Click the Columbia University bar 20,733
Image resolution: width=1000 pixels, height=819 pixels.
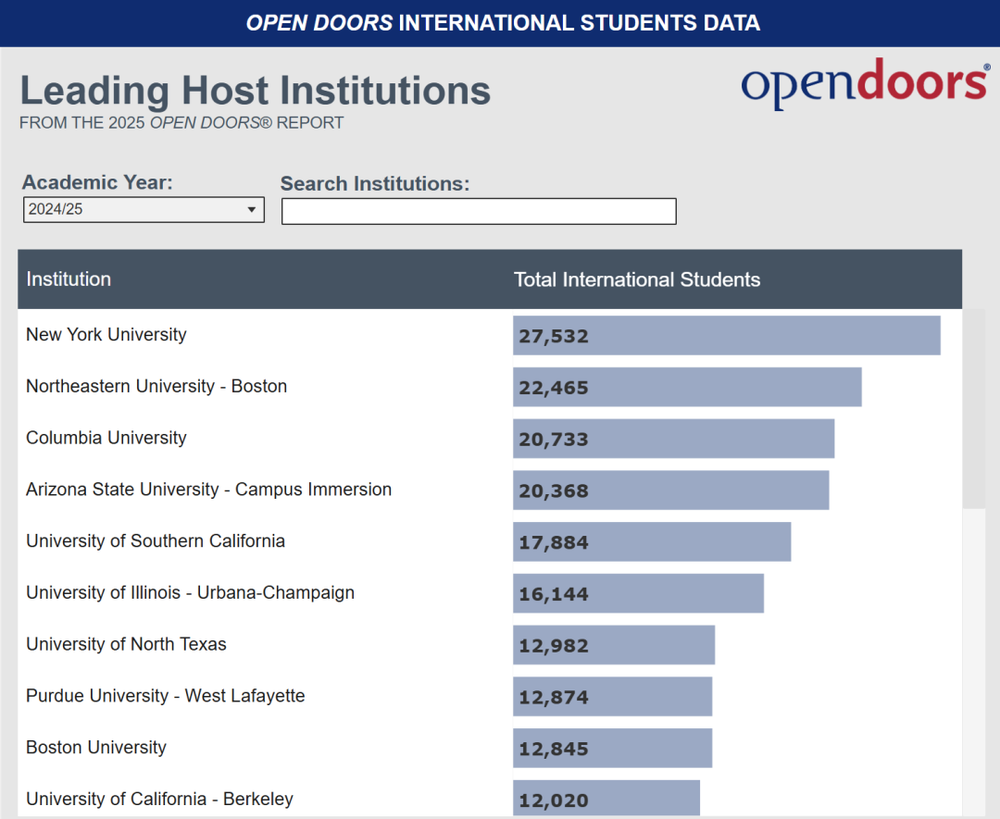673,439
